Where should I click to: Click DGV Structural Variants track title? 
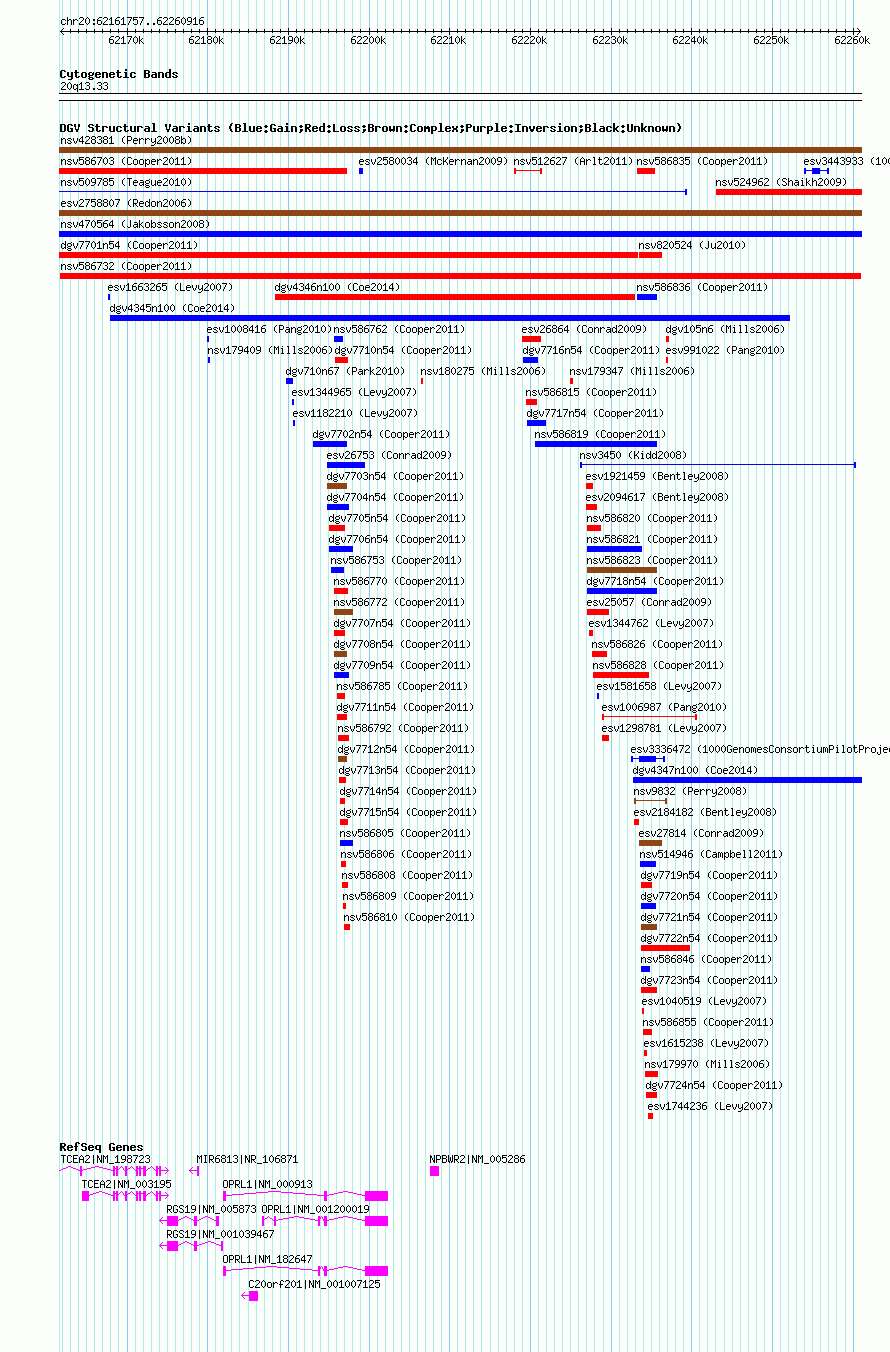point(370,128)
